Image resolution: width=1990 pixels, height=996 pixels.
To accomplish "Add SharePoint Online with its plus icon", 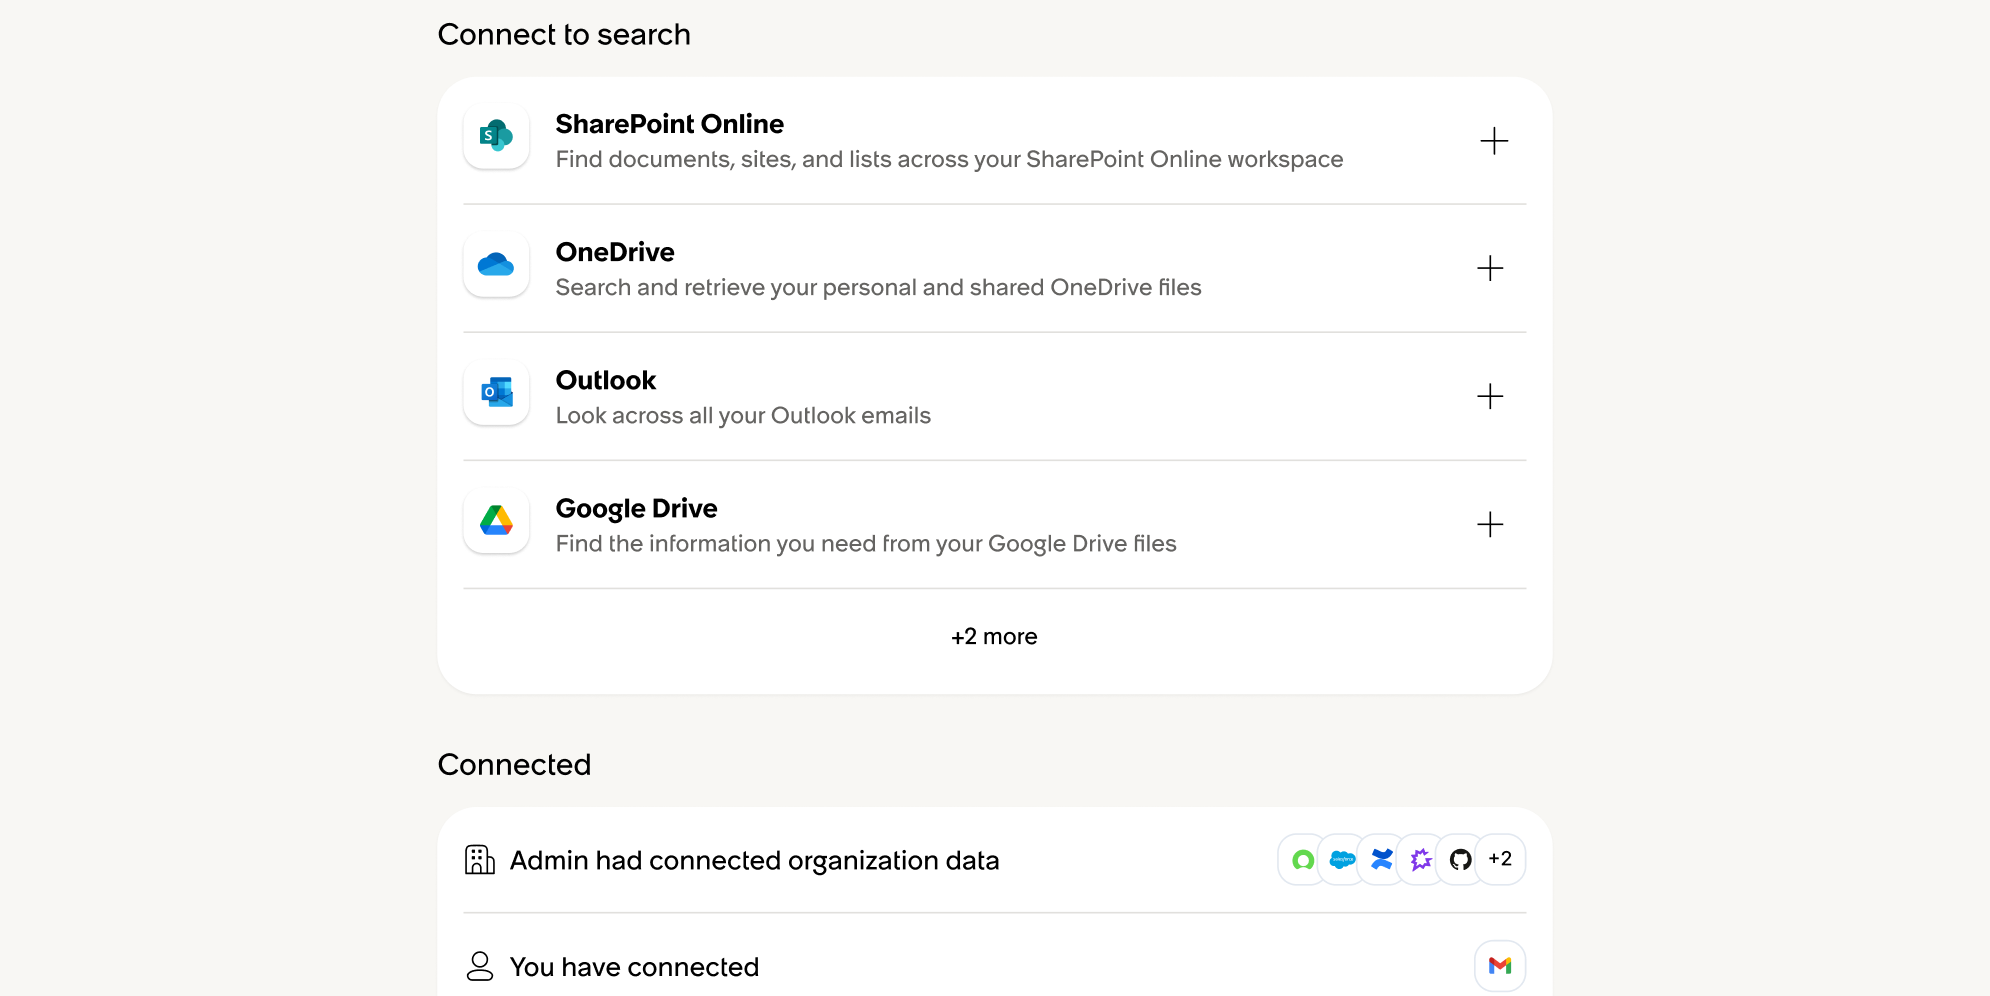I will coord(1494,141).
